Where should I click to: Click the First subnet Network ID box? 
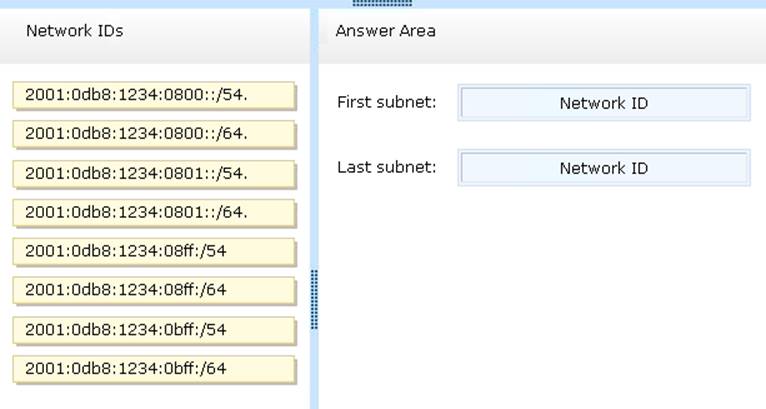coord(603,103)
